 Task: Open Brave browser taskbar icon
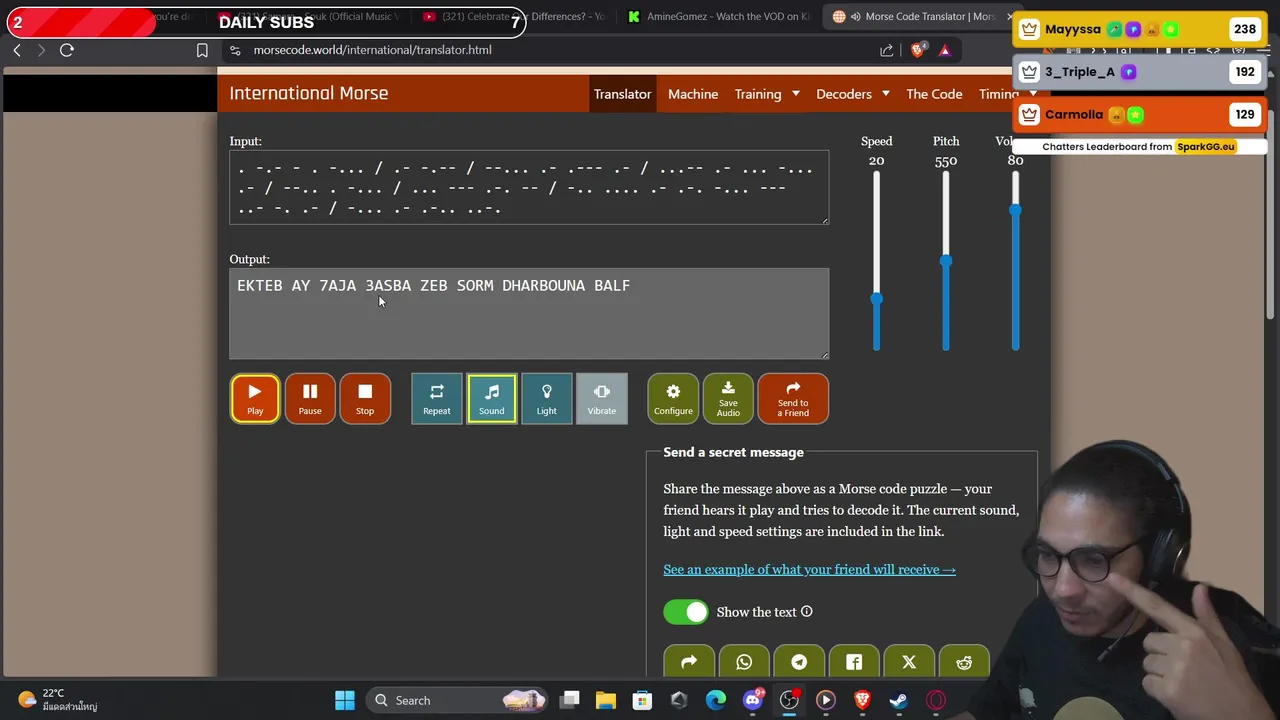[862, 700]
